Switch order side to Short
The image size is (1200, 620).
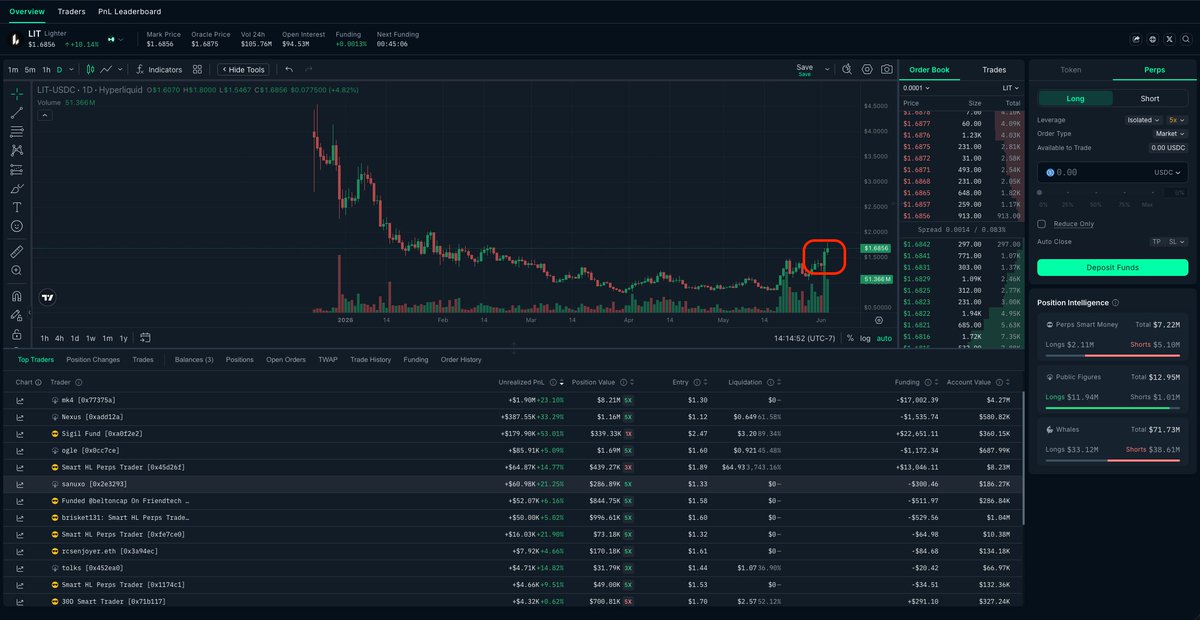1150,98
